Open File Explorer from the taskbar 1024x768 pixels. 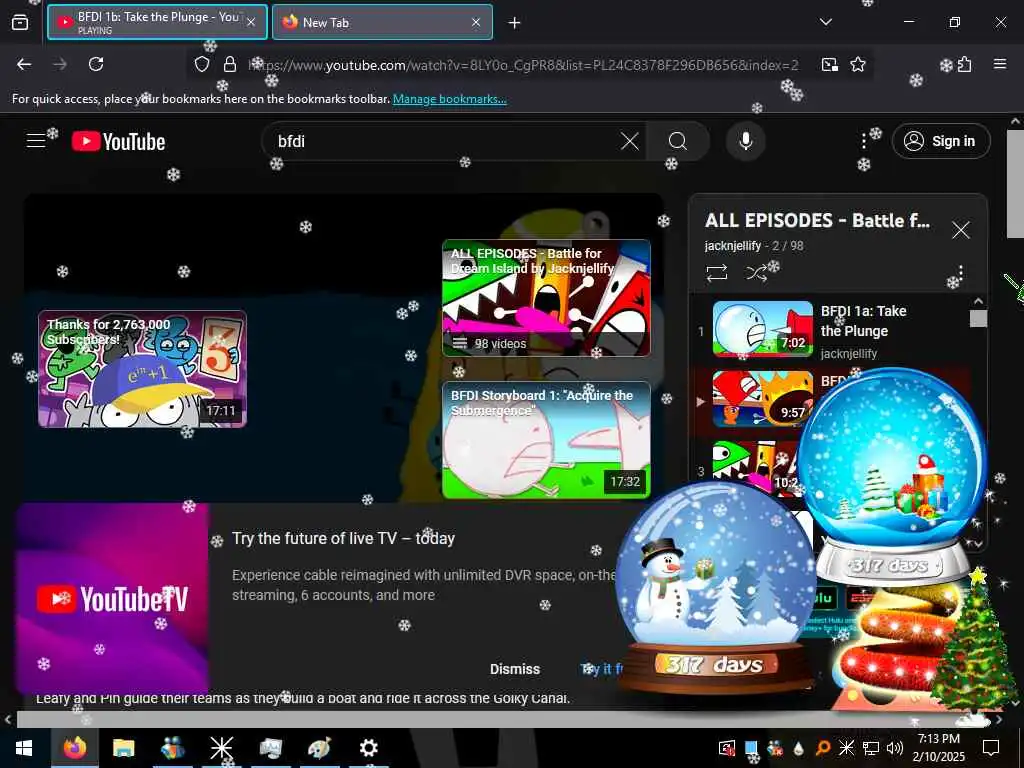[x=123, y=748]
